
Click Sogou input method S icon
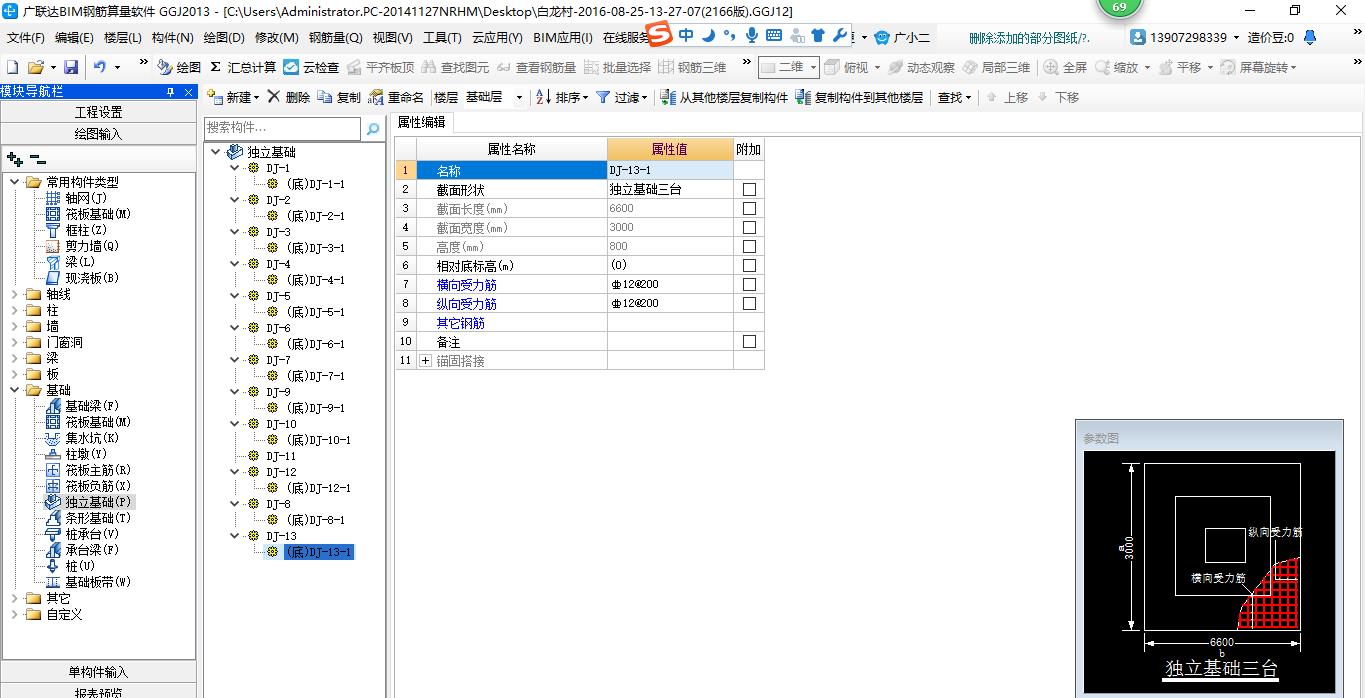point(659,36)
